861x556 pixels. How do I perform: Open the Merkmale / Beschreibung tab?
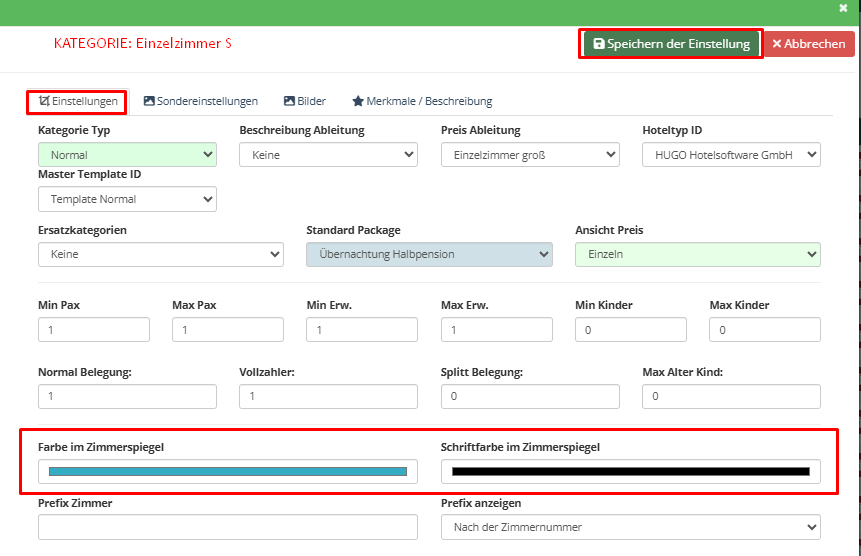[x=422, y=101]
